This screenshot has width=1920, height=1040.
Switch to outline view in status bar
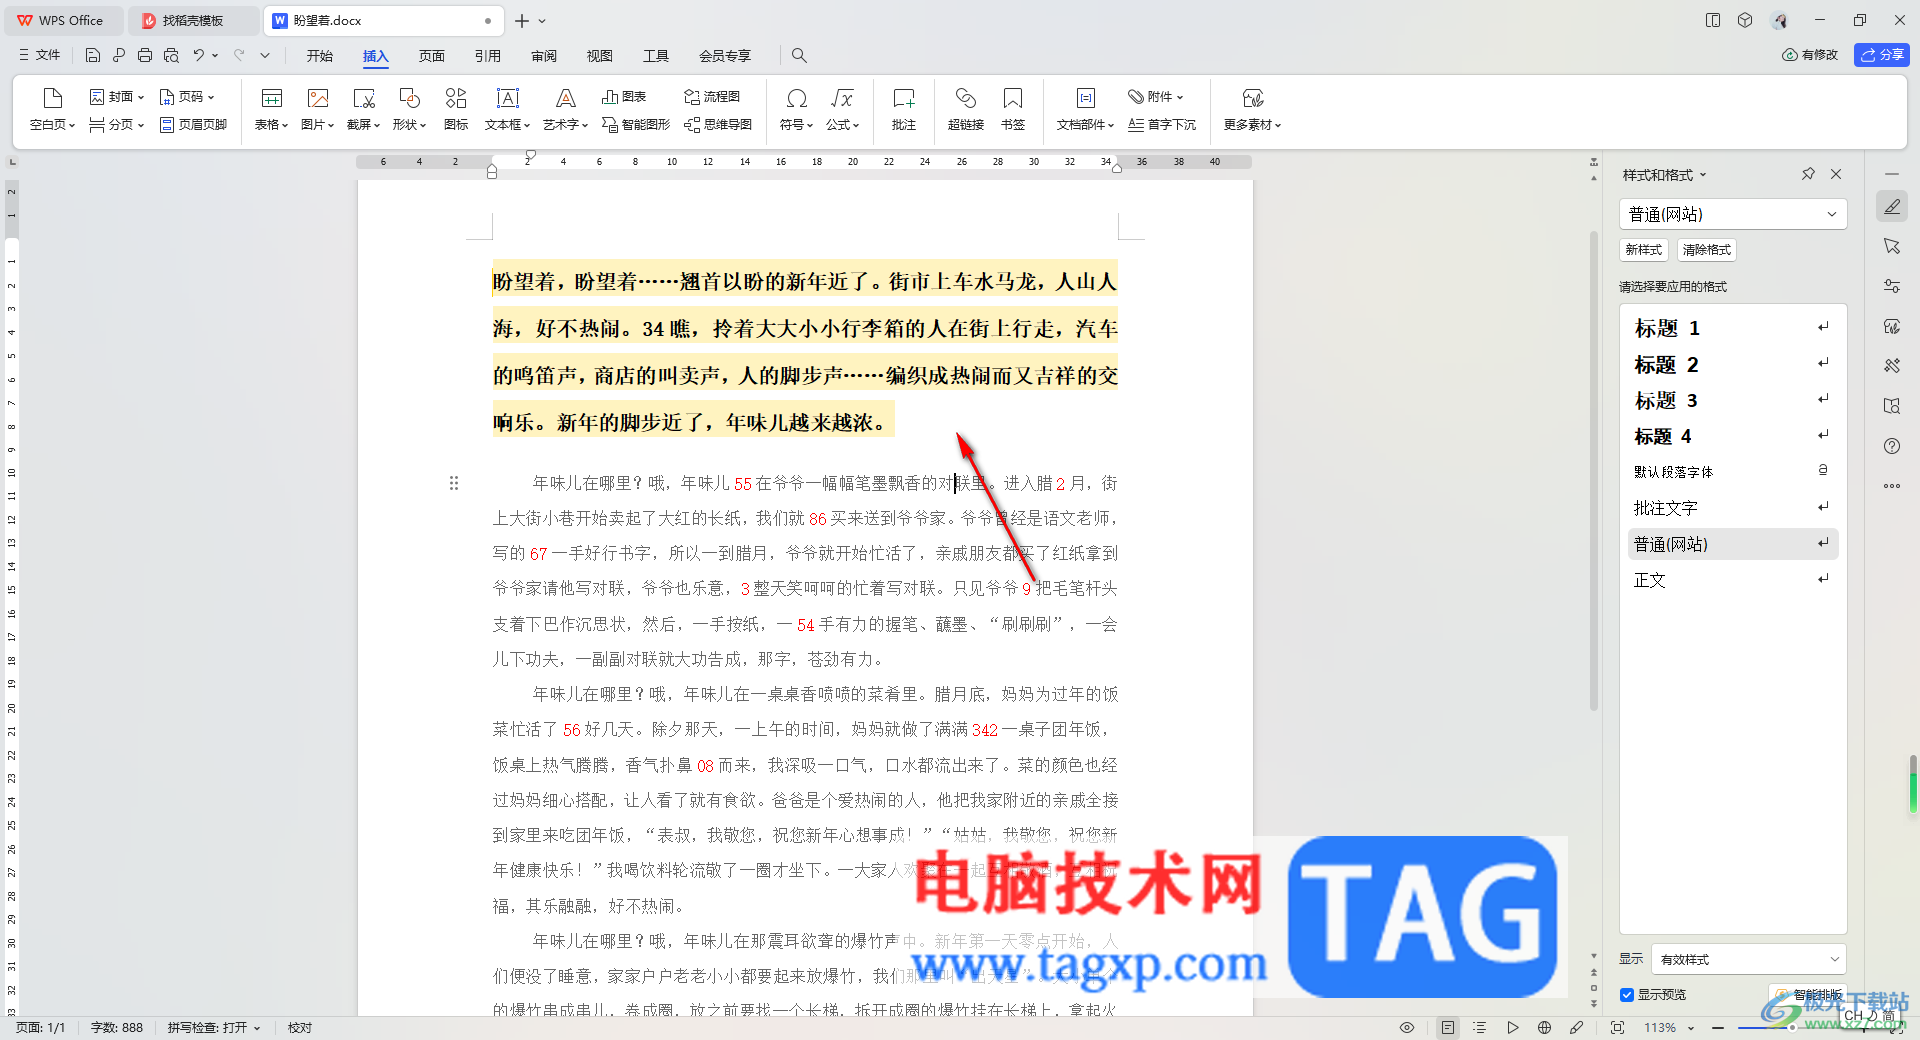(x=1480, y=1027)
